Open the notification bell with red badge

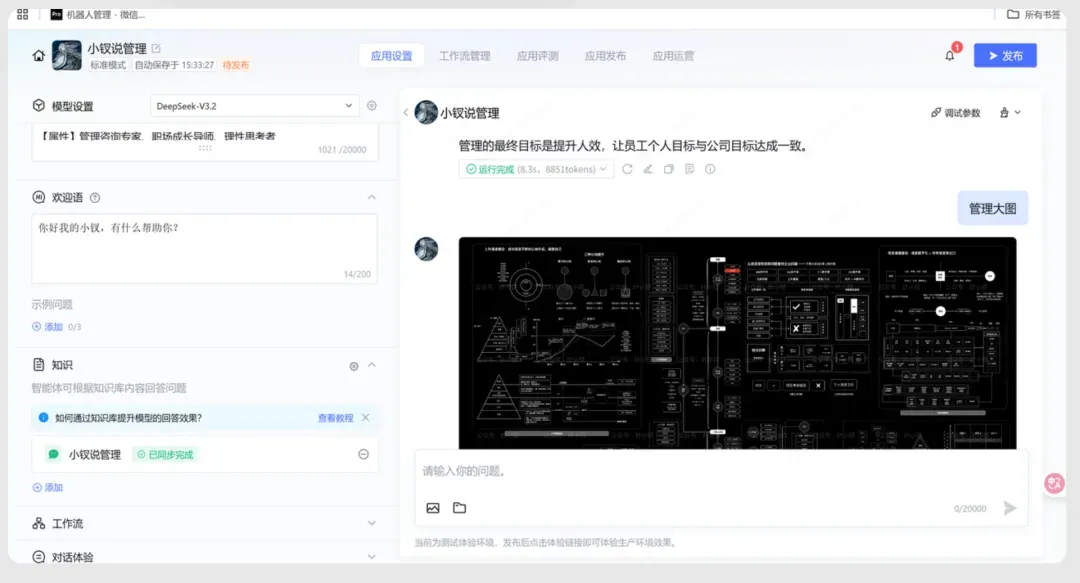coord(950,56)
